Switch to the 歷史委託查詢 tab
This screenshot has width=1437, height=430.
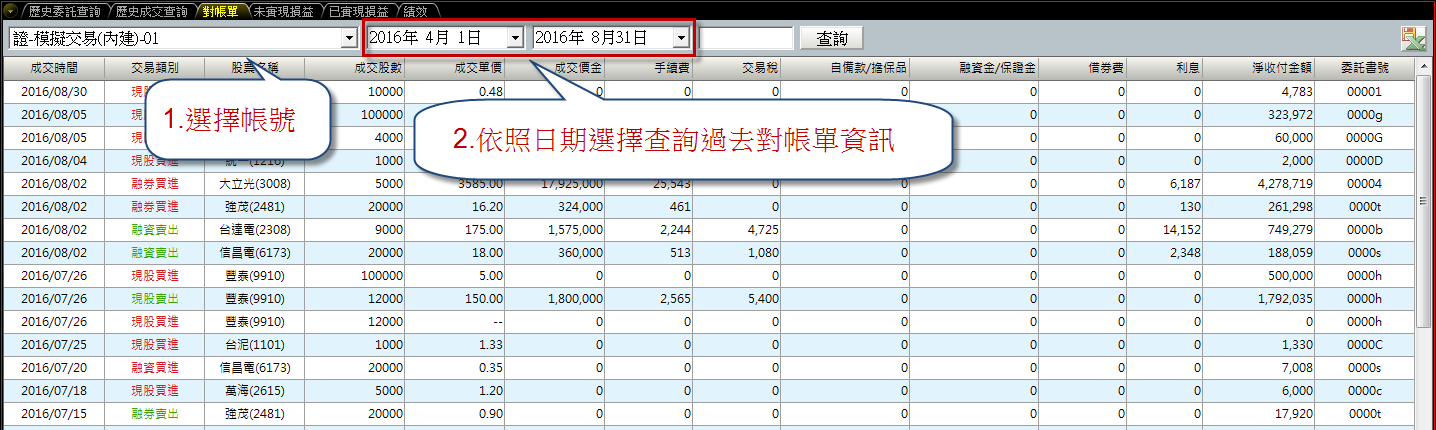coord(63,10)
